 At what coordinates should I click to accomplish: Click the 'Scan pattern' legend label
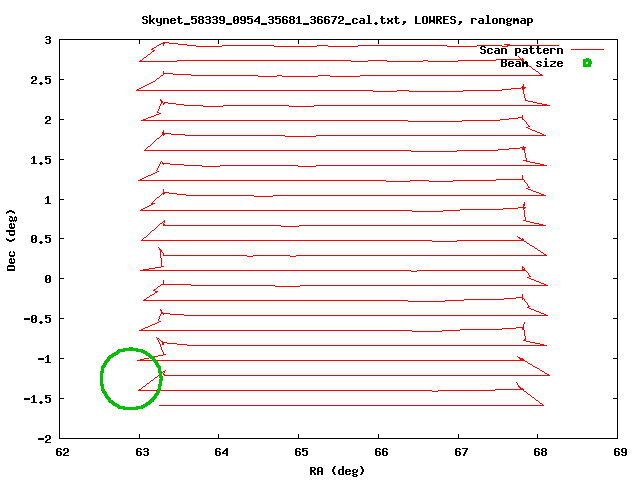pos(521,50)
